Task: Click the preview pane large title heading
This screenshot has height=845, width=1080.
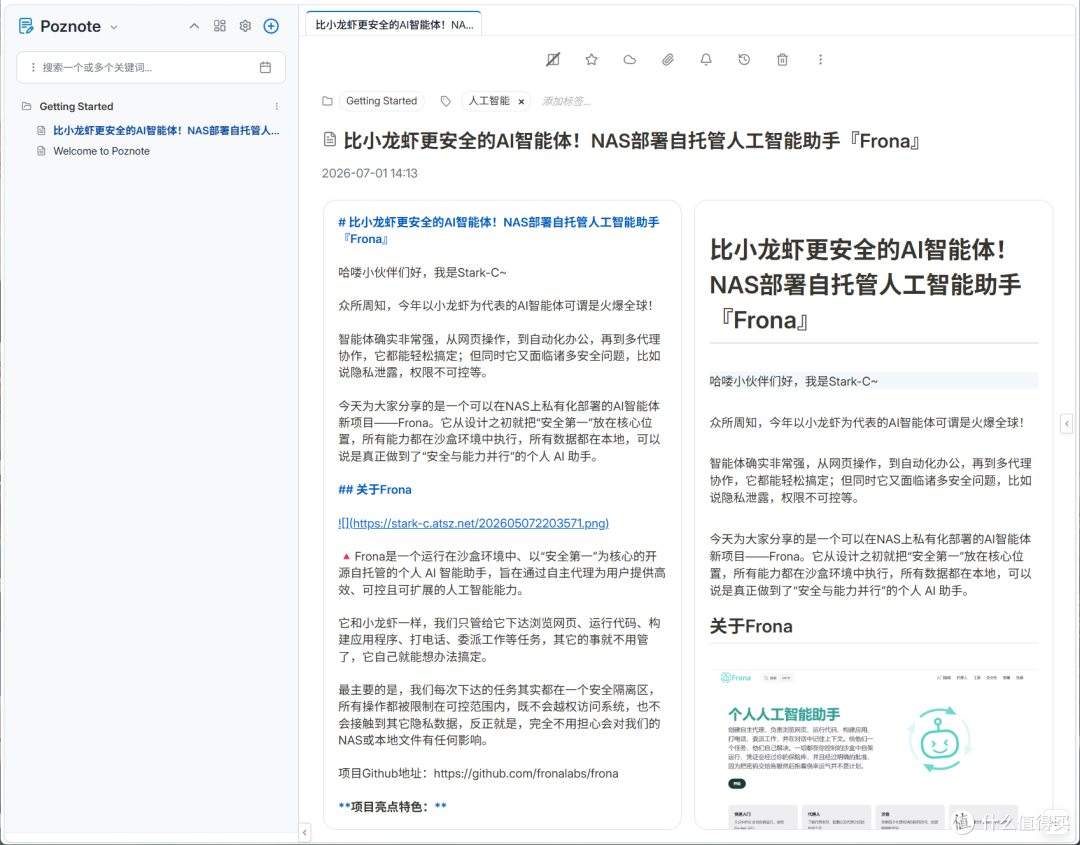Action: (865, 285)
